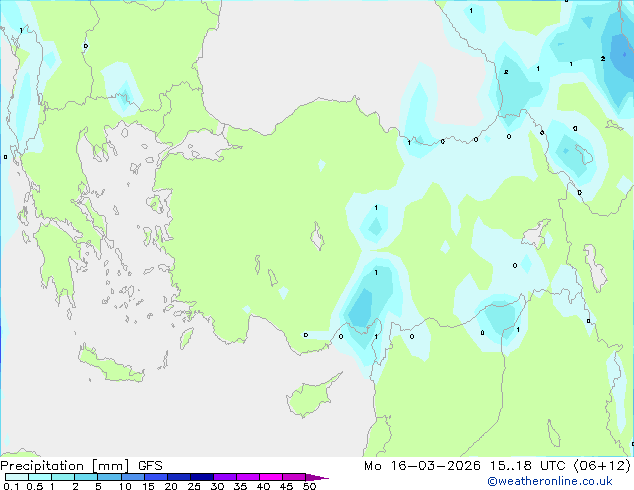Click the 30–35 mm purple legend box

tap(225, 477)
